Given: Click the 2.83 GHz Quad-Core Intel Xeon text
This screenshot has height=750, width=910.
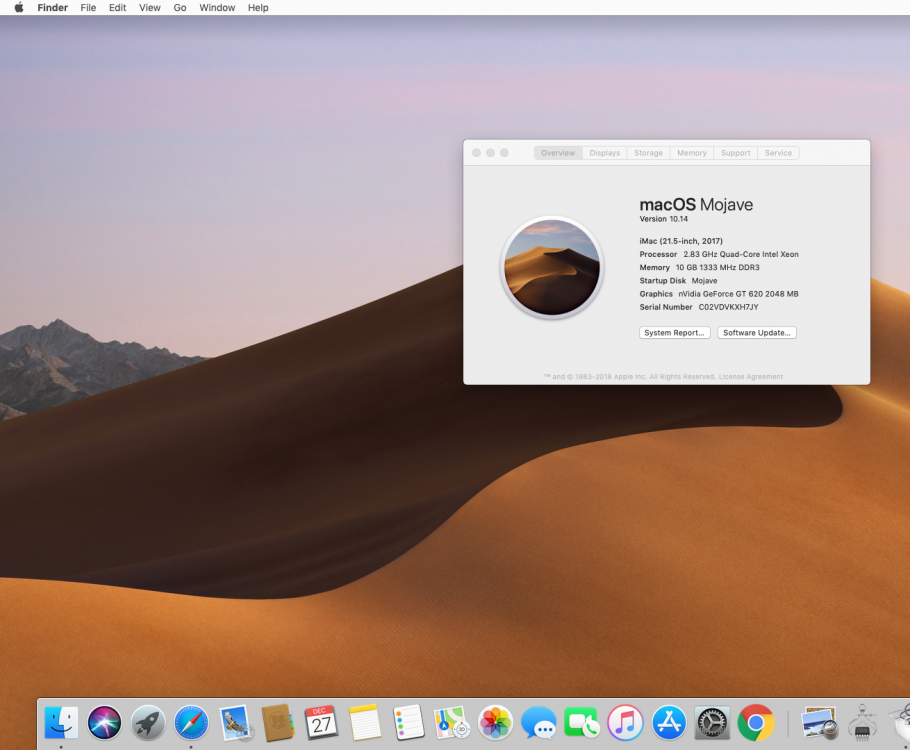Looking at the screenshot, I should coord(741,254).
